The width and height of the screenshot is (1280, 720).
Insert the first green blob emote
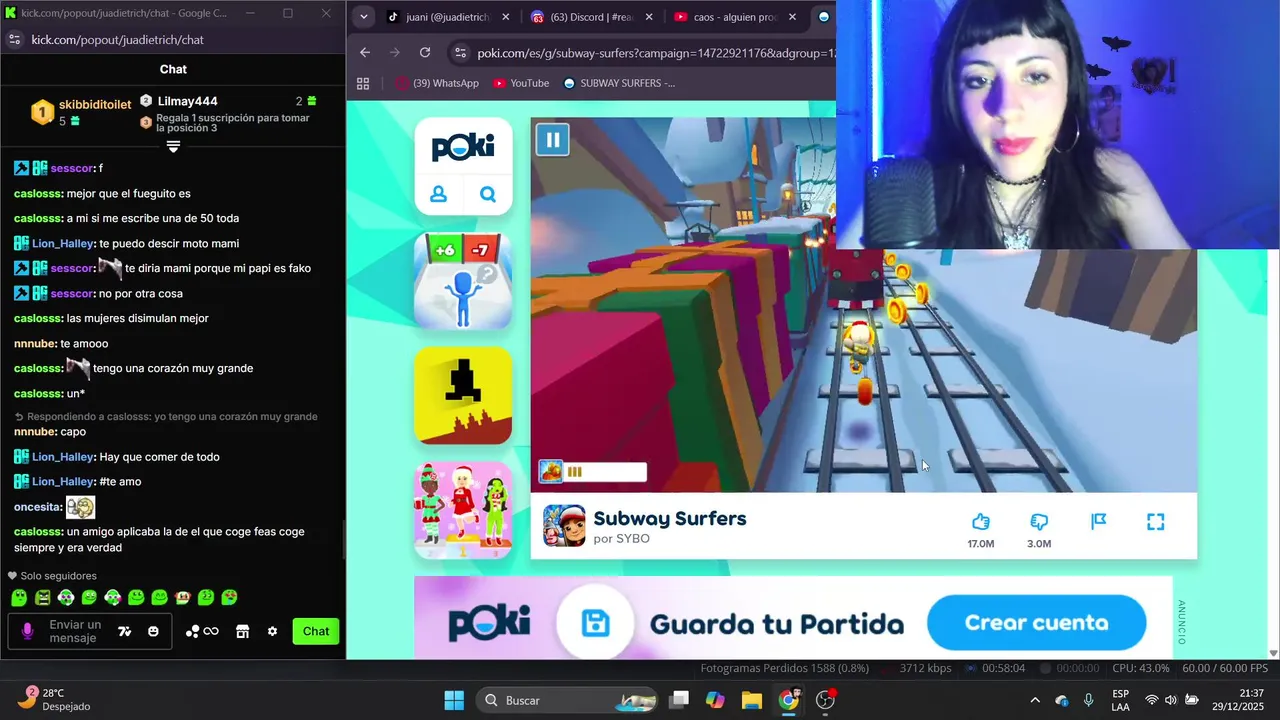point(19,598)
